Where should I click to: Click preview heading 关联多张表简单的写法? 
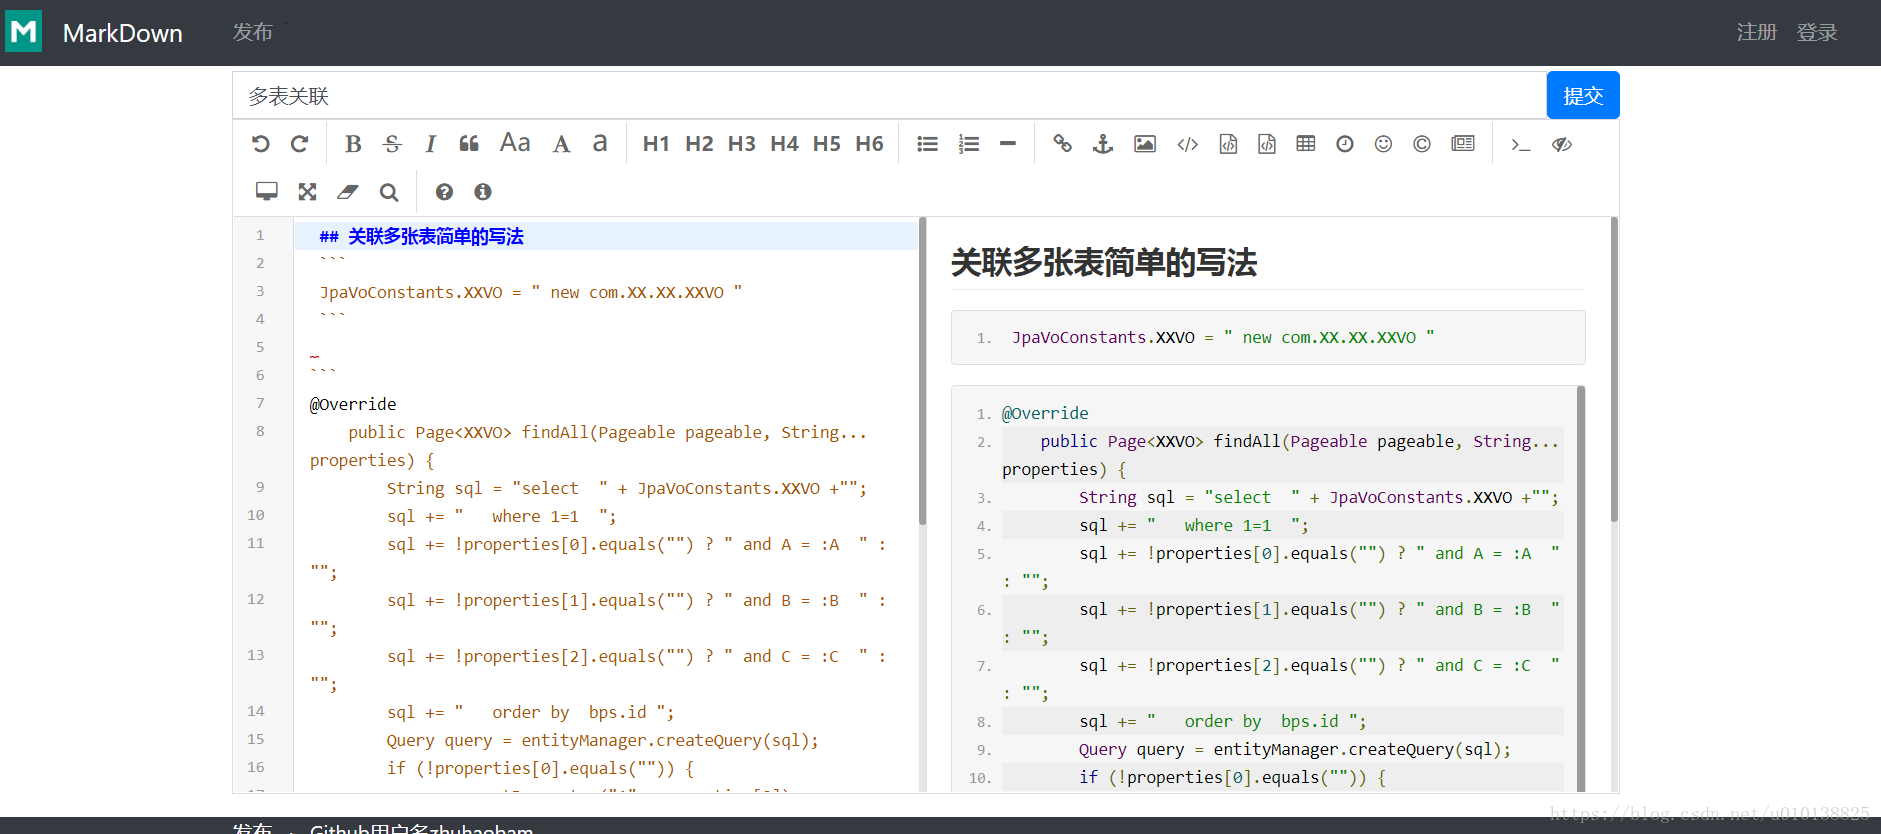pos(1104,262)
